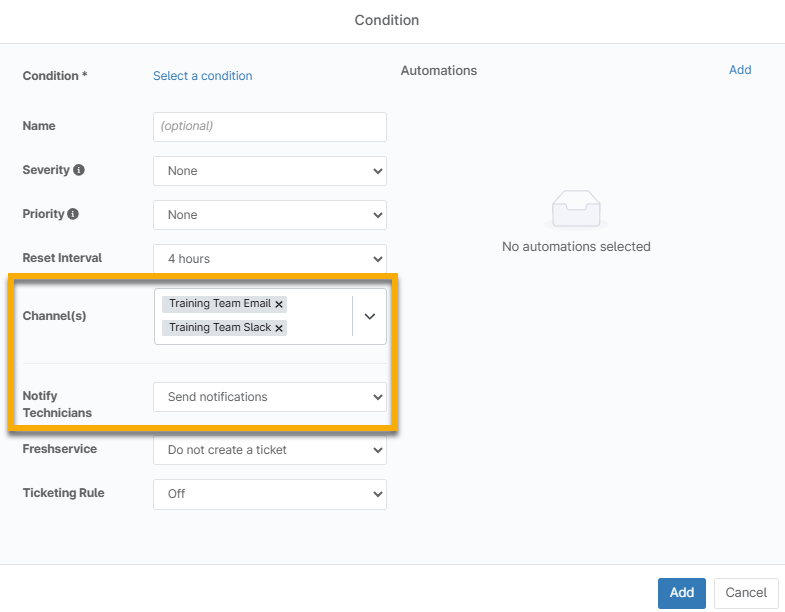Screen dimensions: 785x612
Task: Open the Severity dropdown
Action: (269, 171)
